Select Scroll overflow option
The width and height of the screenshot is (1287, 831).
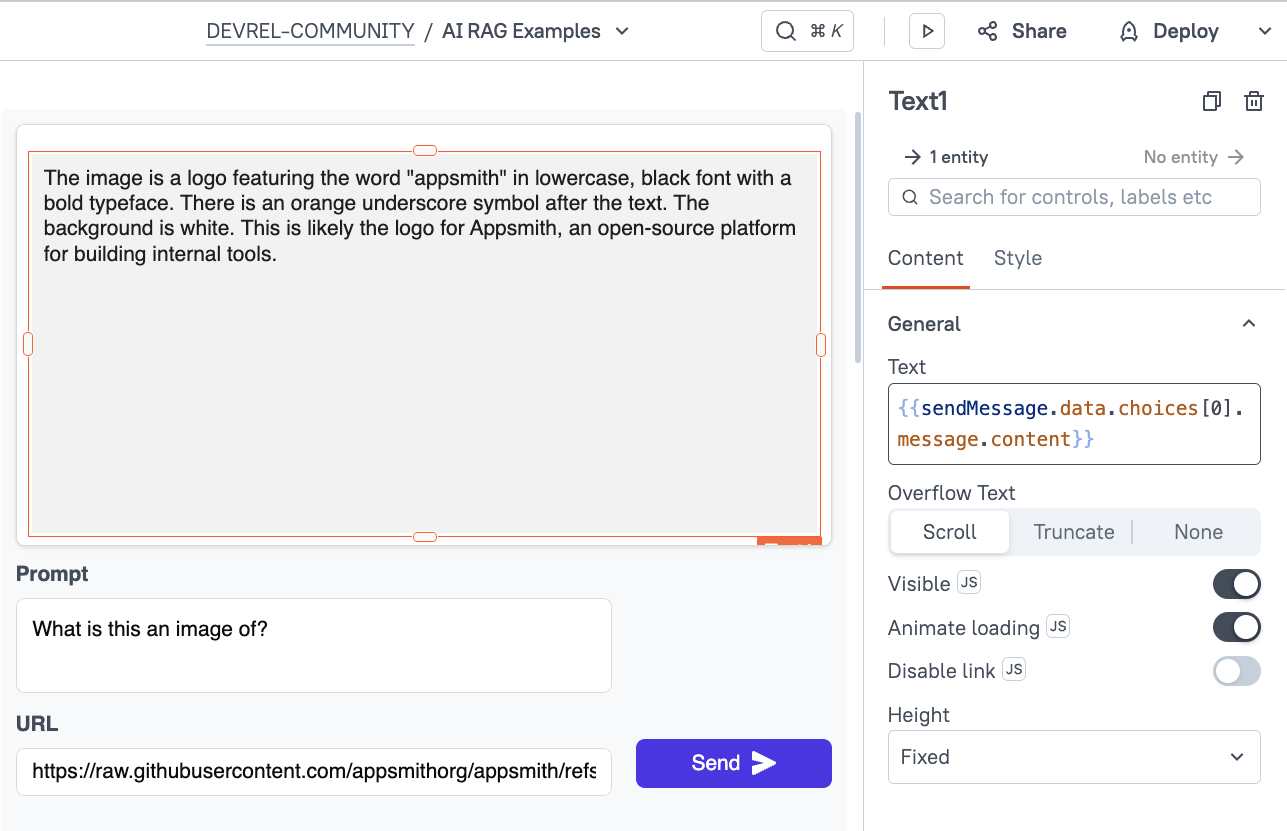click(949, 532)
